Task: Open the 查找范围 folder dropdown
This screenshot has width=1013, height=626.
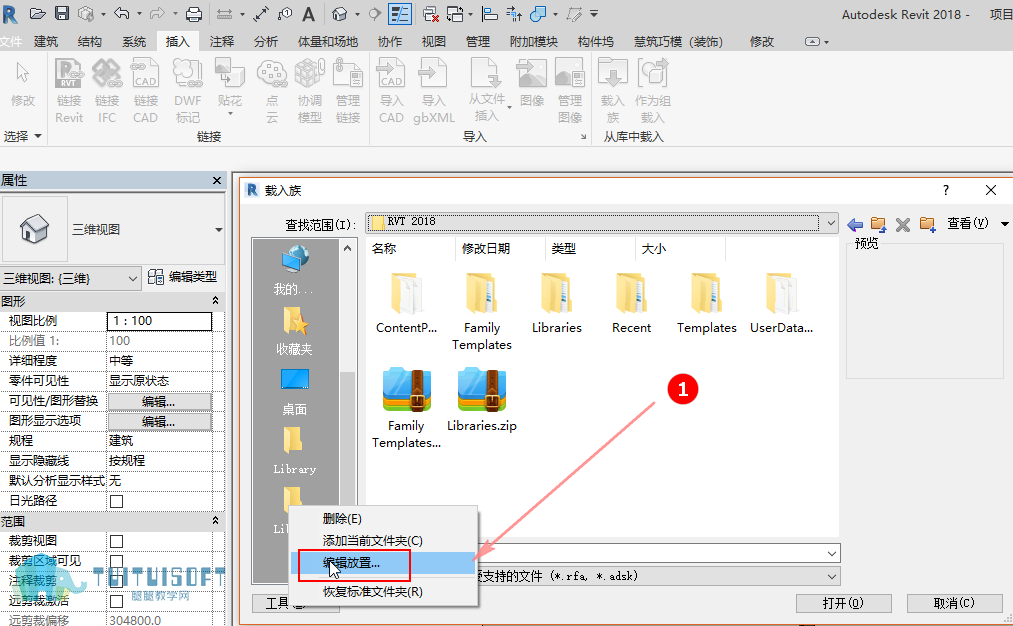Action: coord(831,223)
